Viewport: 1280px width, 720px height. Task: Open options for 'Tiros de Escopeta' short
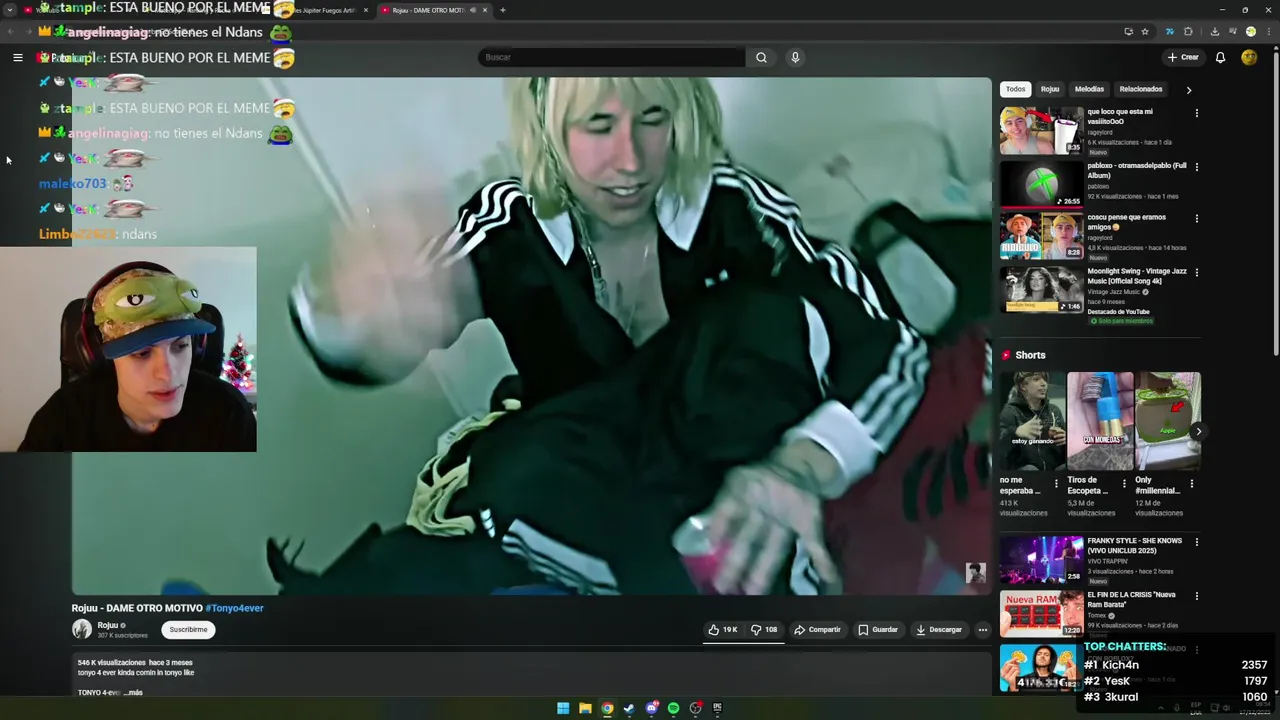tap(1124, 484)
